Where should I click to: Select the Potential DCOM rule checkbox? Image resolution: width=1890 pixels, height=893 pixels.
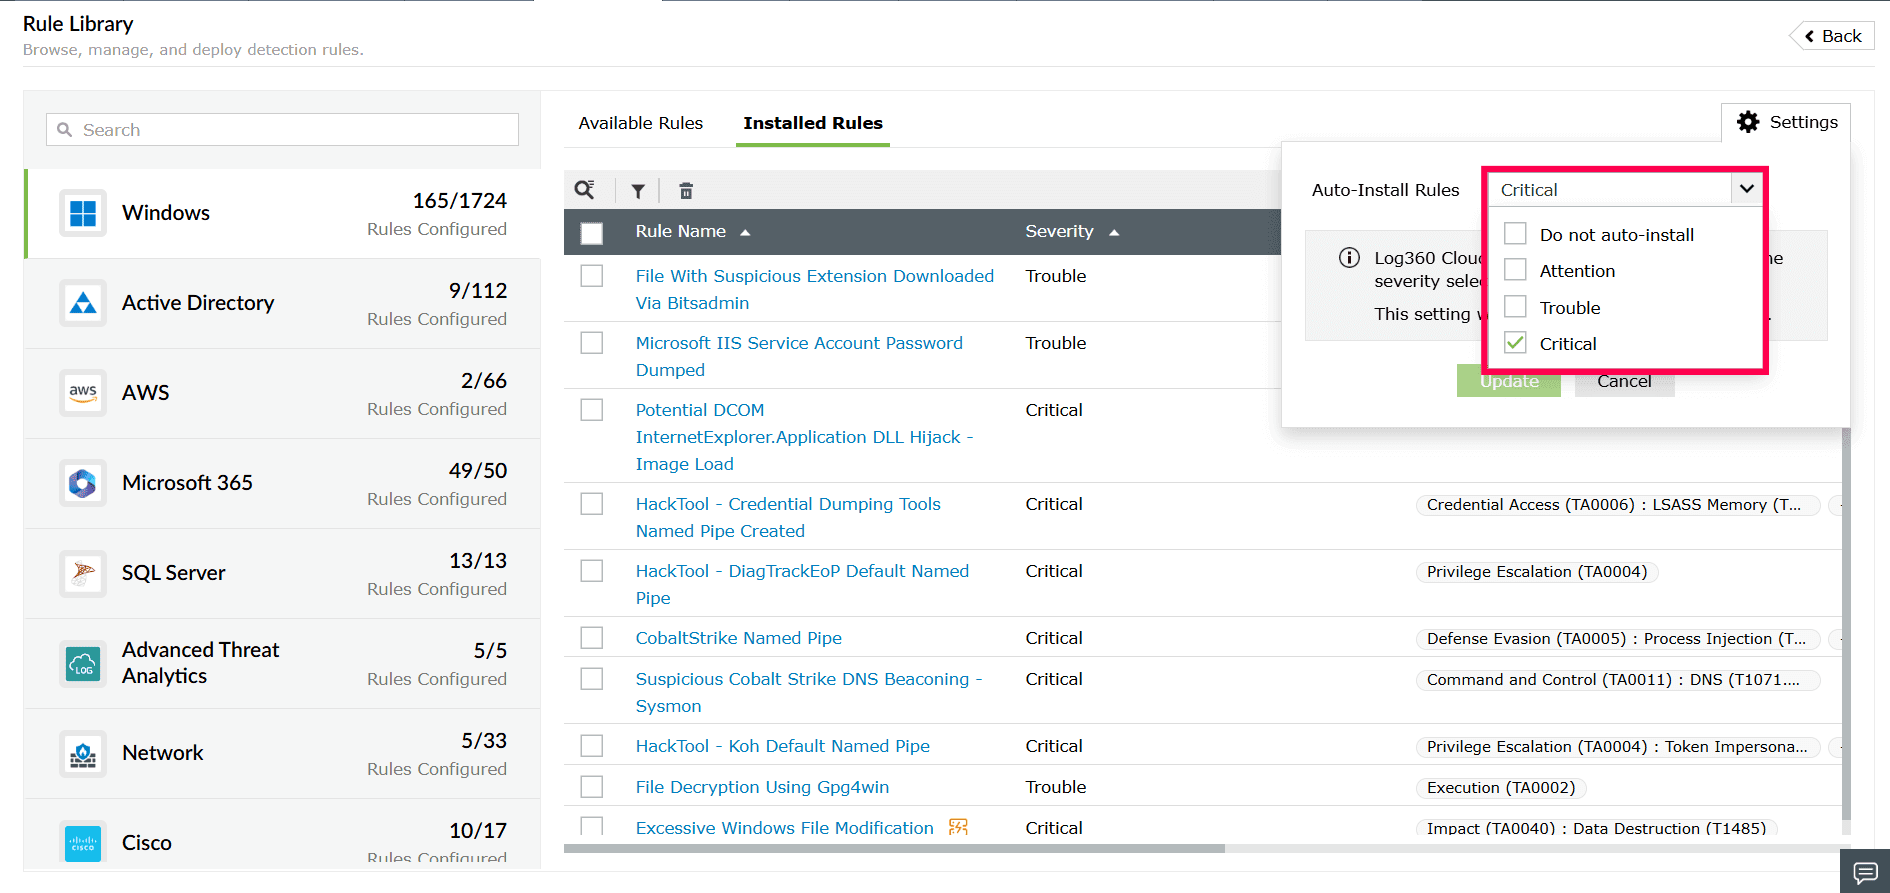point(592,410)
